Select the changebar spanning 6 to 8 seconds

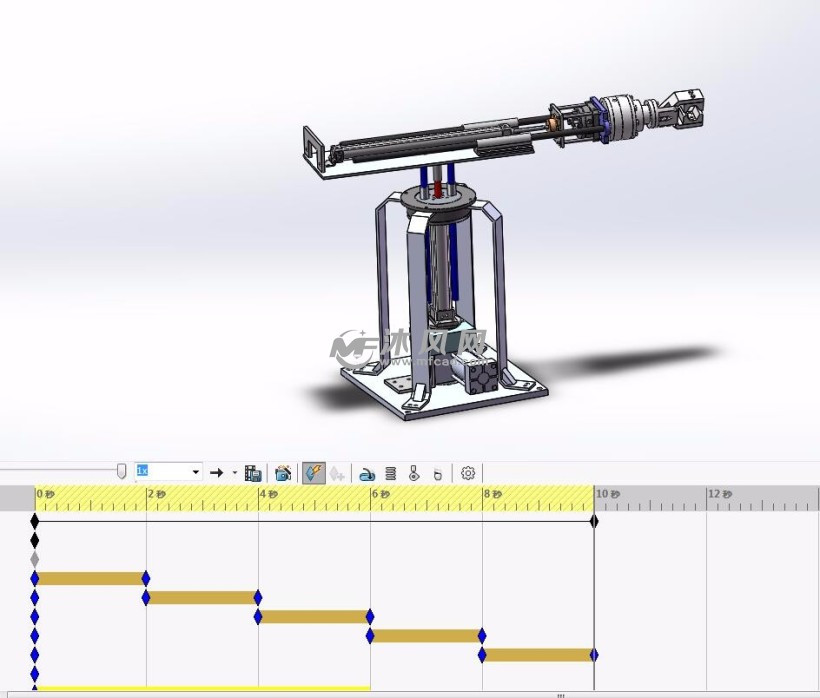426,636
